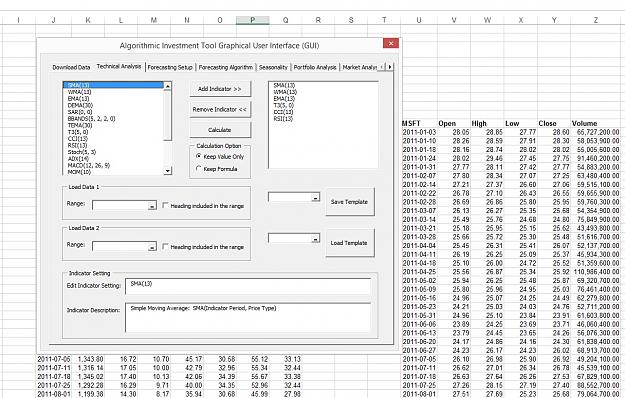Select MACD(12, 26, 9) indicator
The image size is (625, 398).
tap(113, 165)
